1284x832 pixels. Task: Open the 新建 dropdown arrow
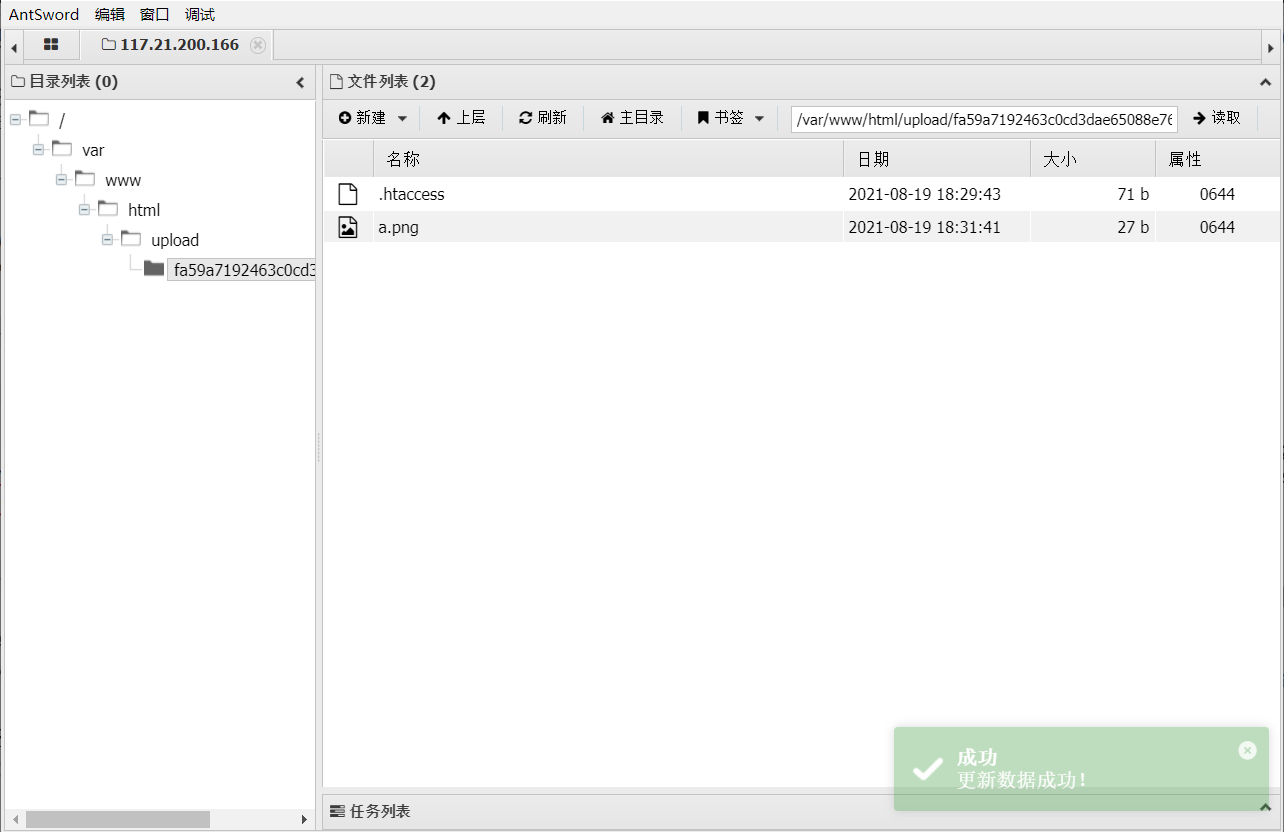click(402, 118)
